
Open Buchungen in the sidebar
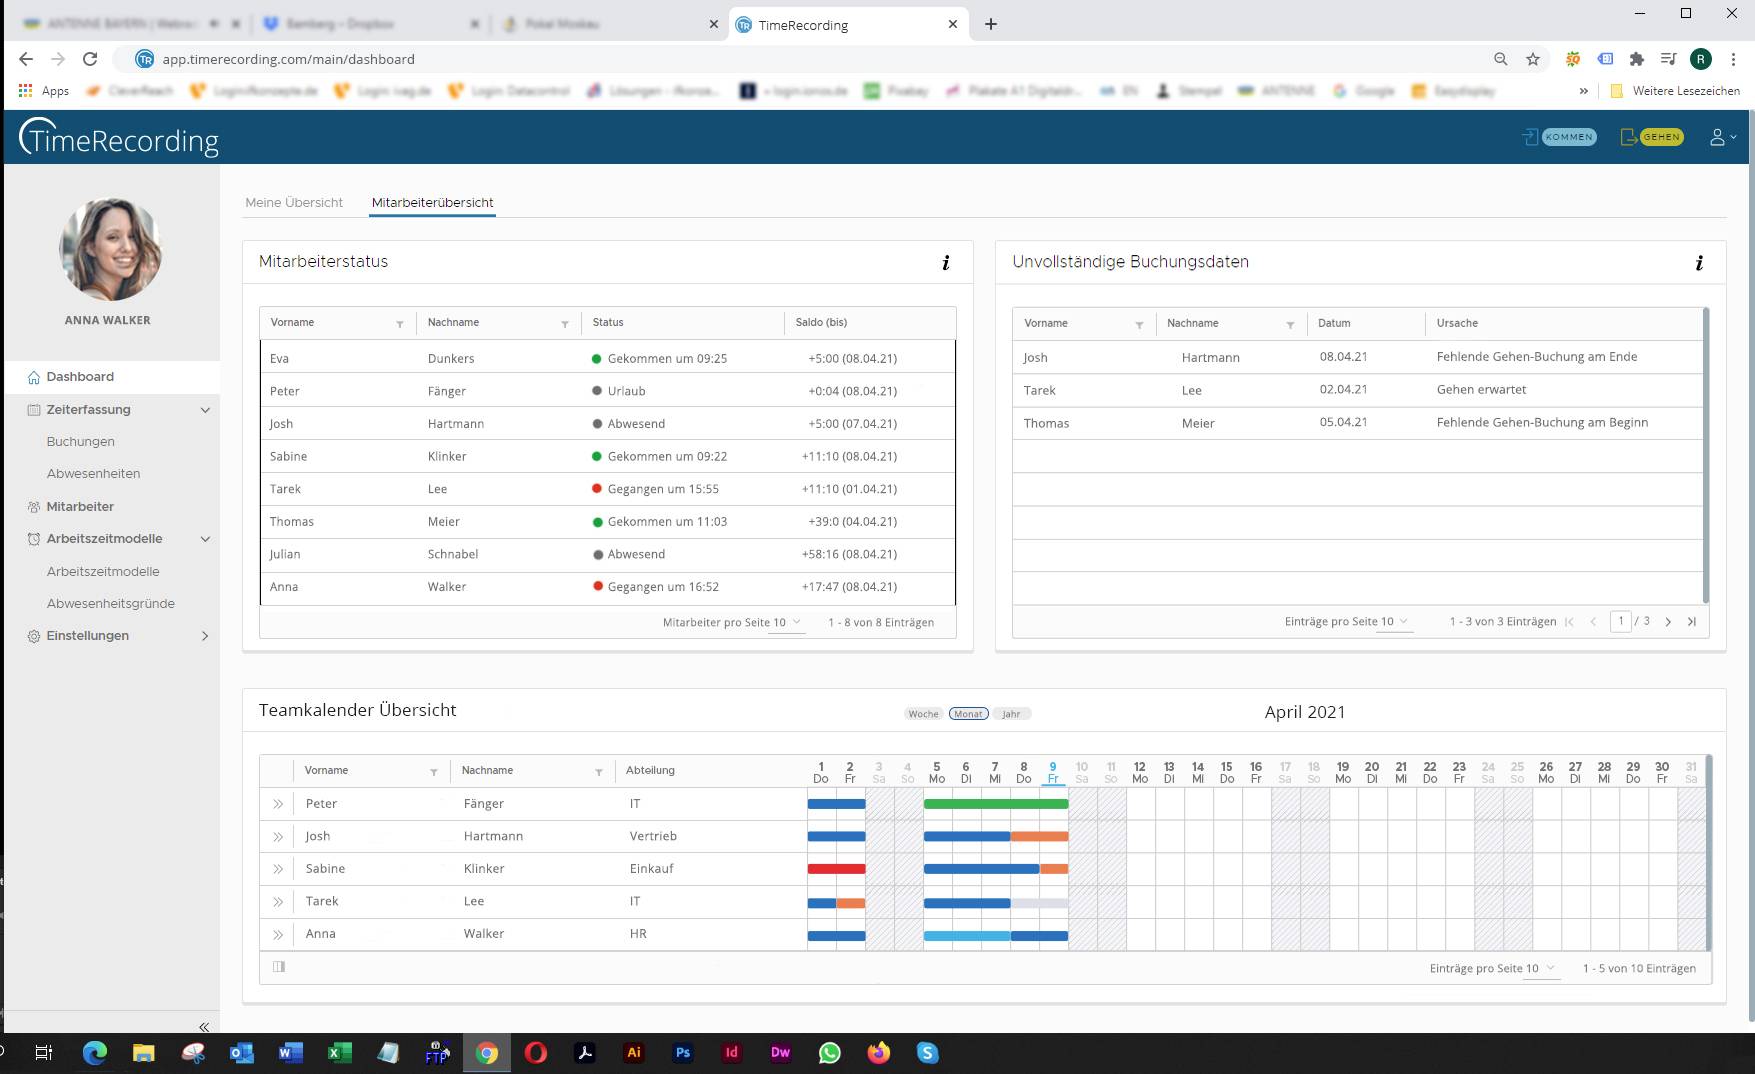click(80, 441)
